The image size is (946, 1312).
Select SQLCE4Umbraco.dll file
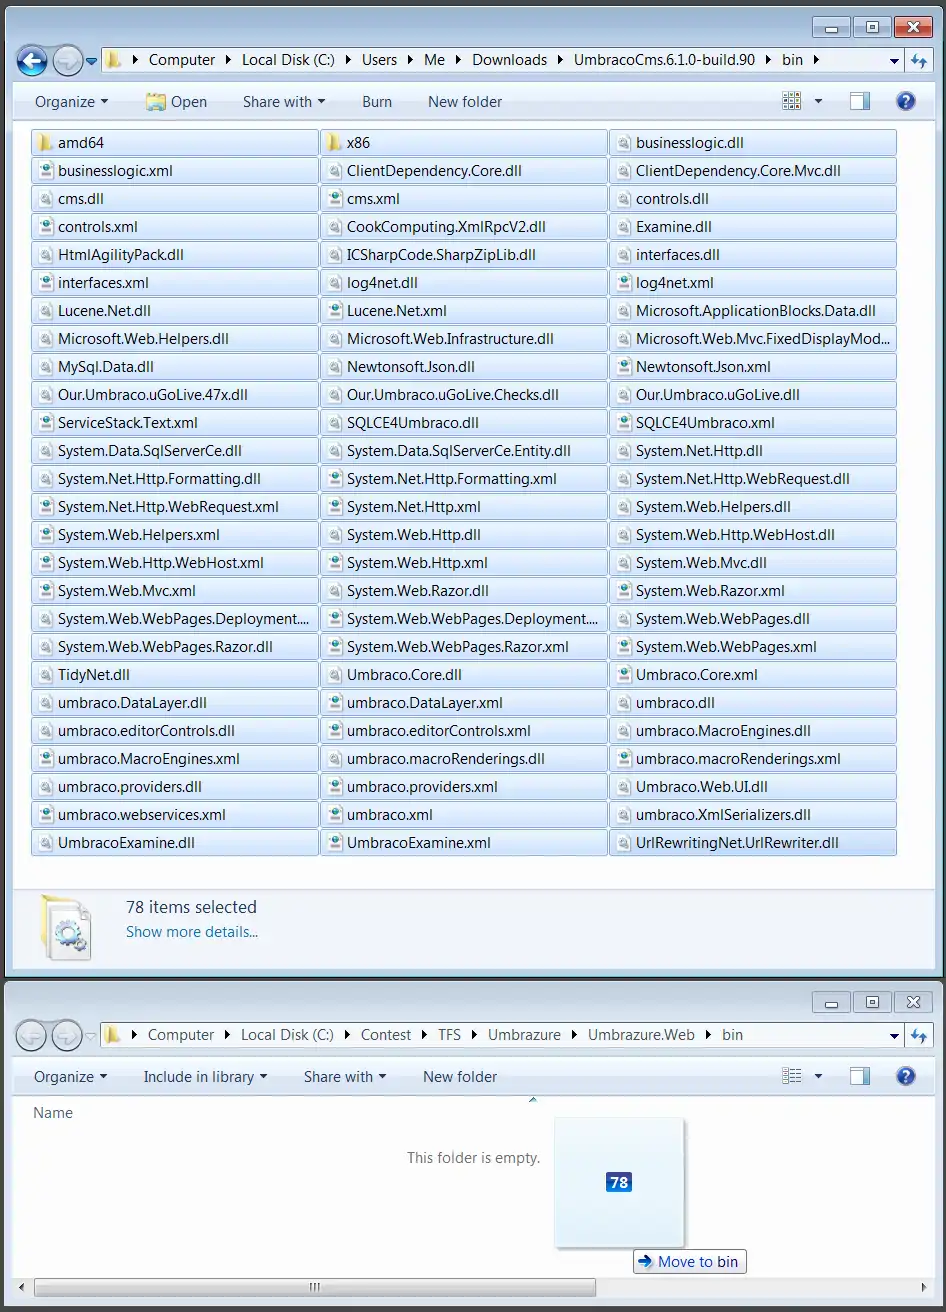463,423
